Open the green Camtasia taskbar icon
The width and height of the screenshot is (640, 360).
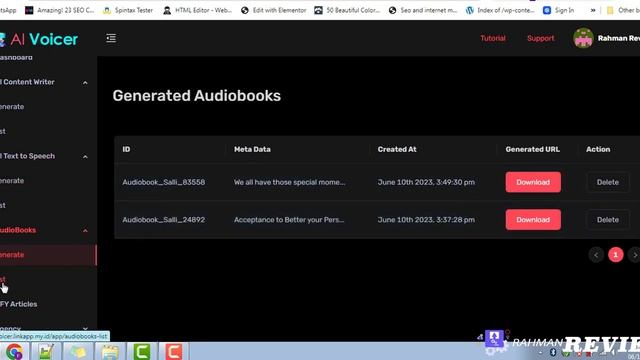pyautogui.click(x=142, y=351)
